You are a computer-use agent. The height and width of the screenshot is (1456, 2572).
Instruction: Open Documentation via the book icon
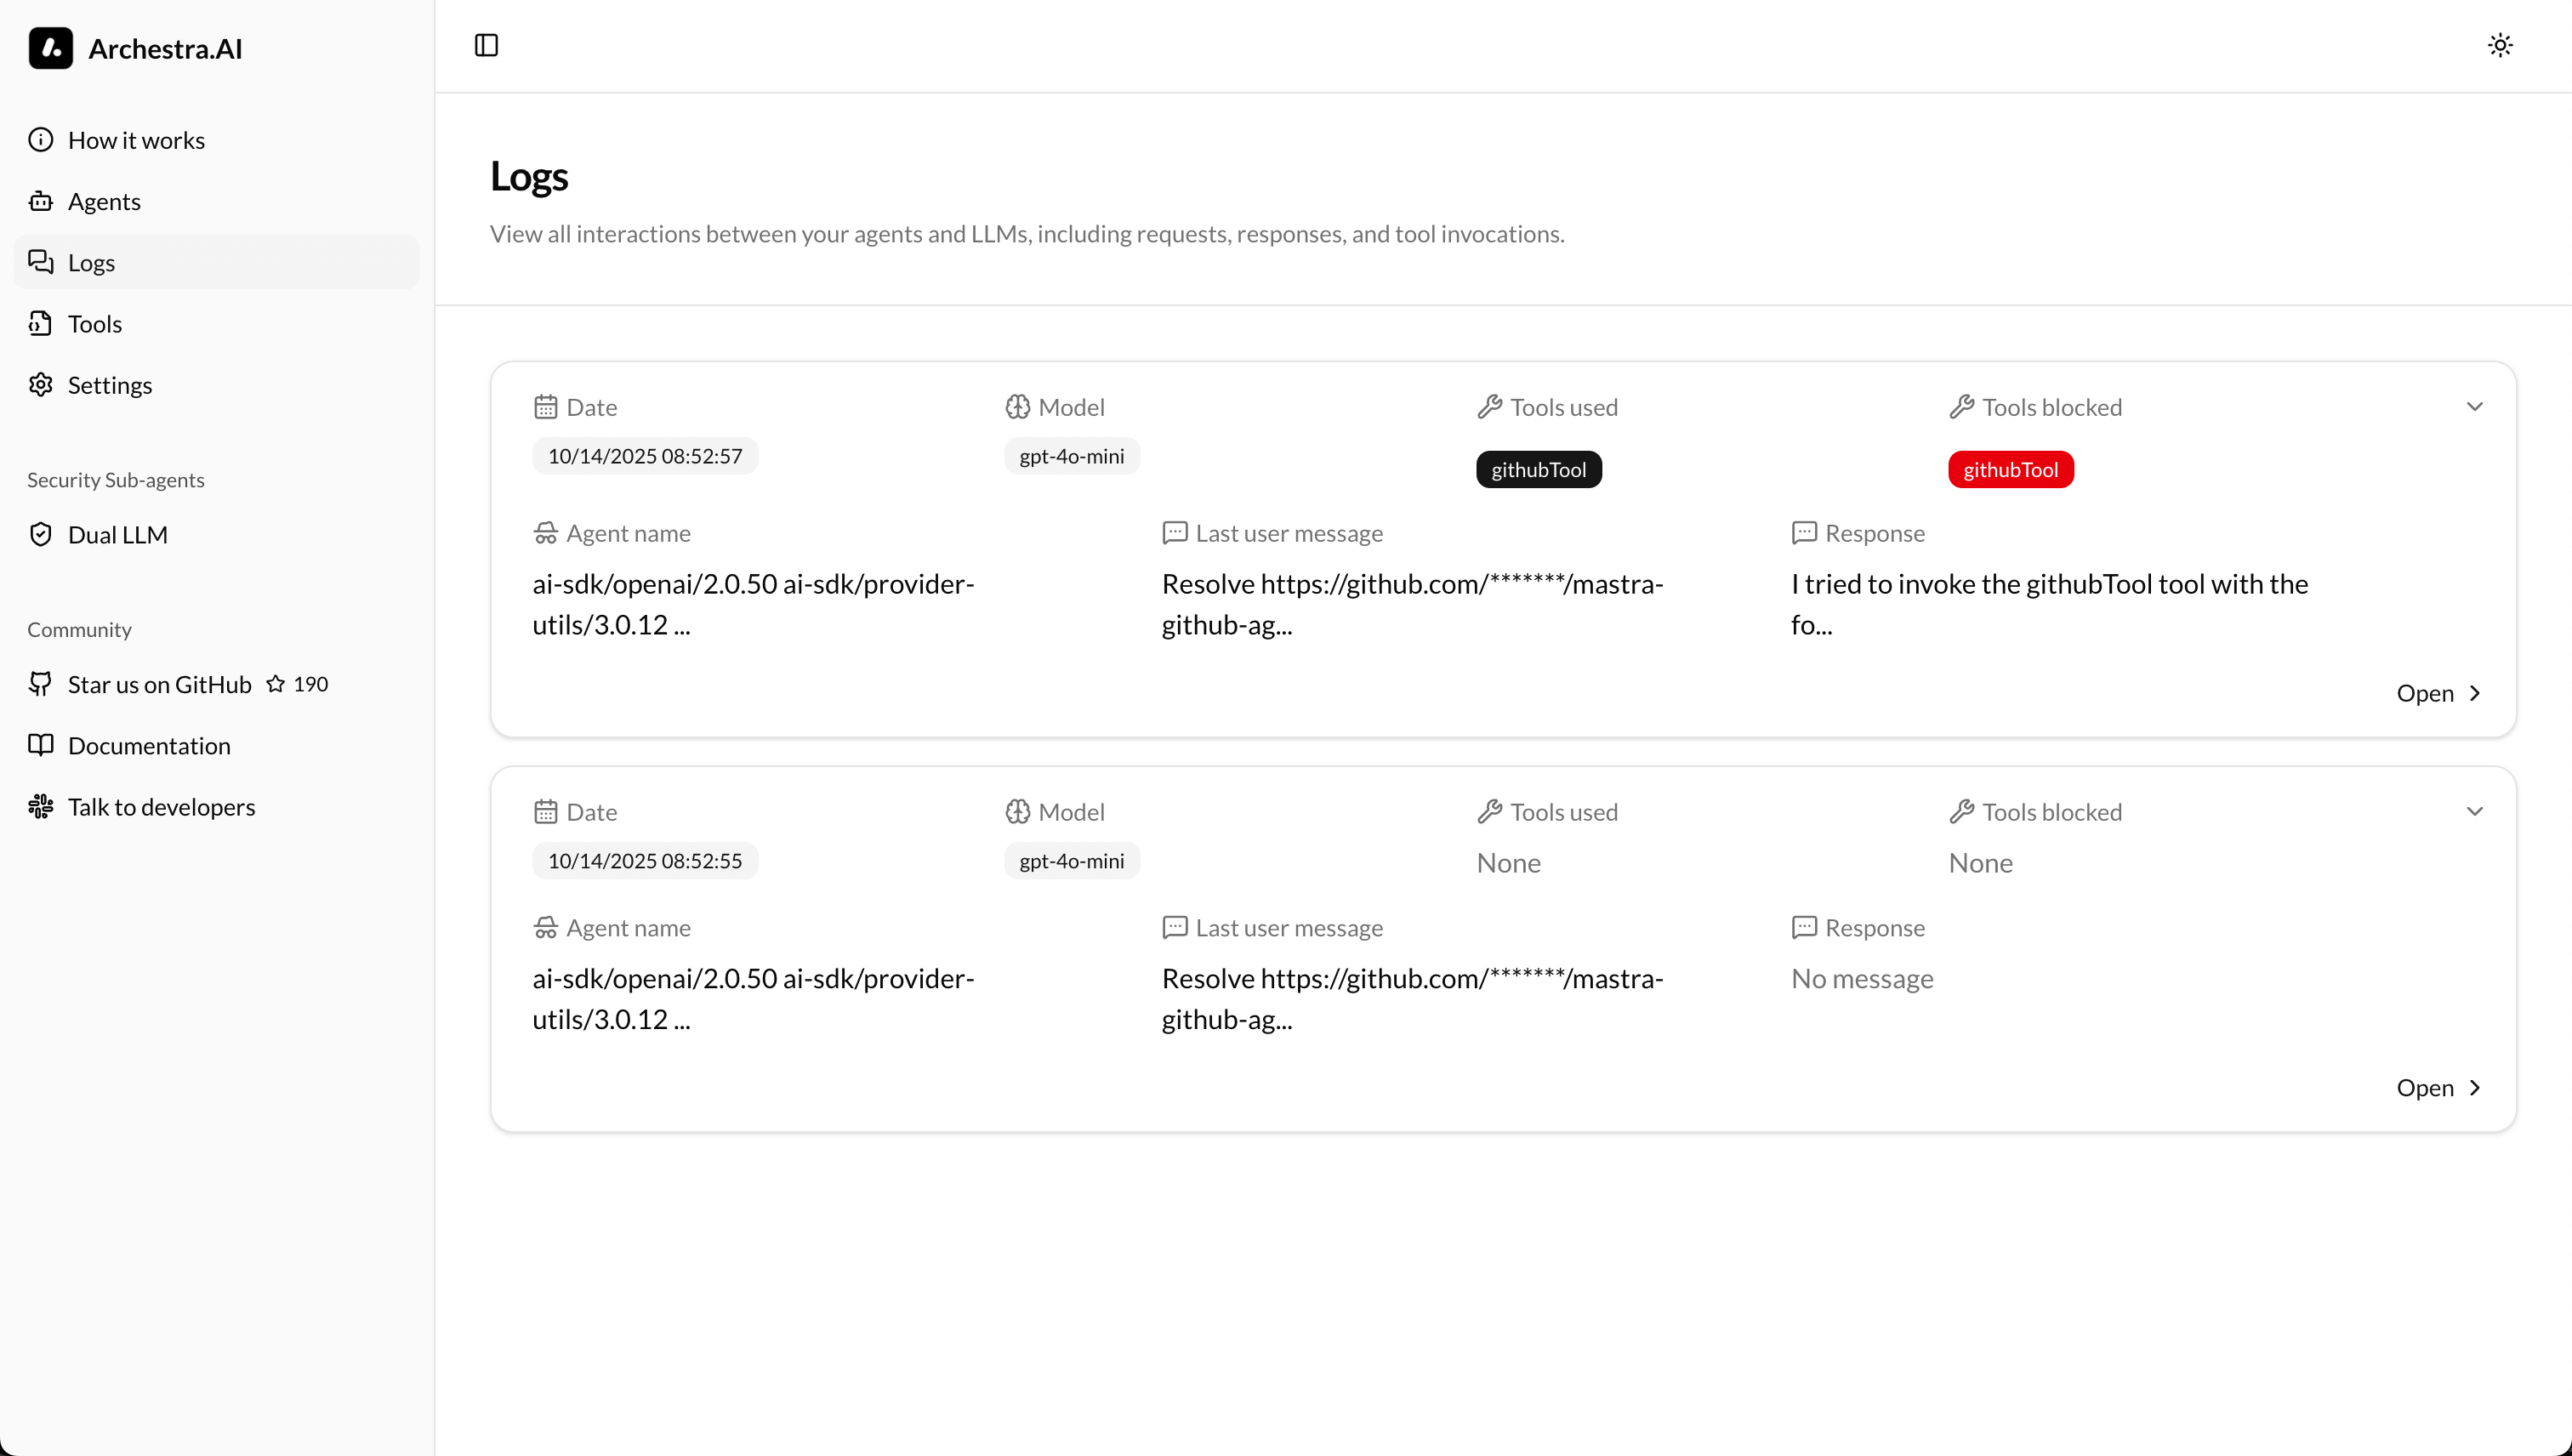coord(41,745)
